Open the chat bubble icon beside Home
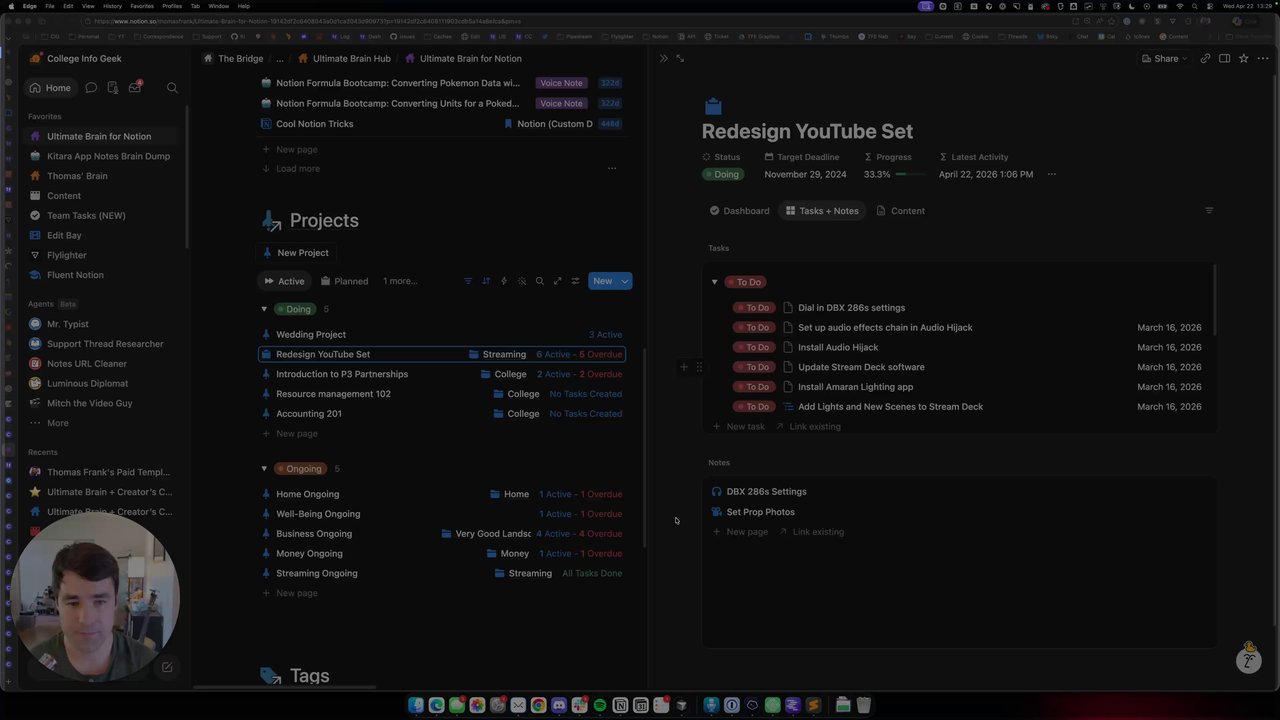The image size is (1280, 720). coord(91,88)
